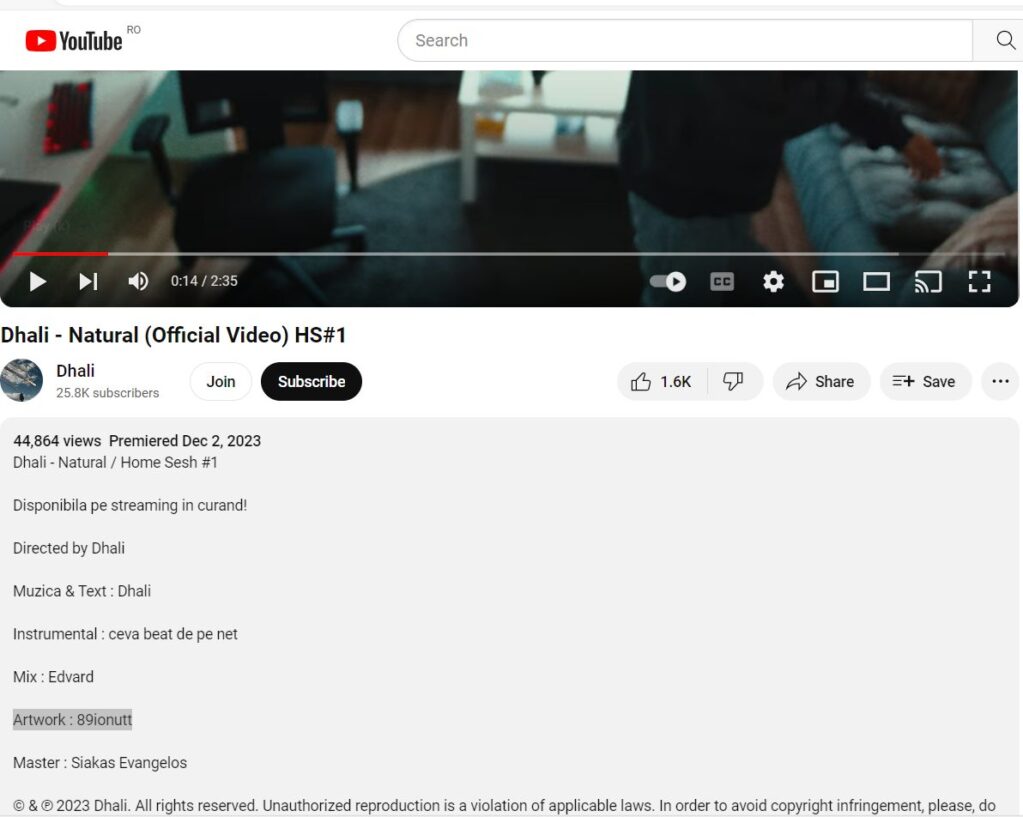Cast video to a TV

(928, 282)
